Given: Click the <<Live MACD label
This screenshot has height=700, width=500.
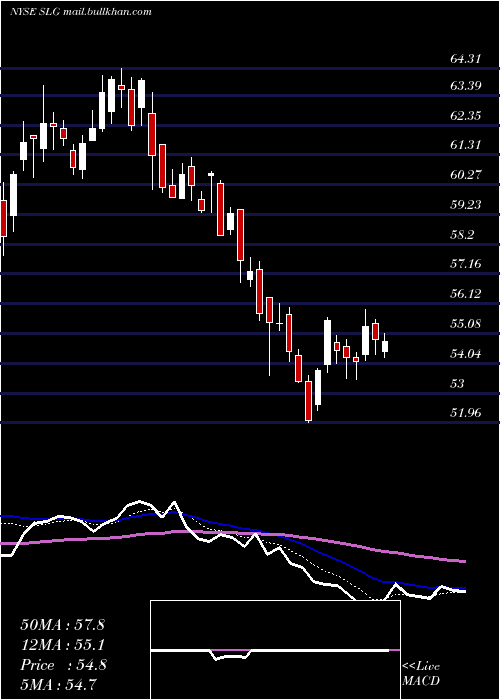Looking at the screenshot, I should 421,674.
